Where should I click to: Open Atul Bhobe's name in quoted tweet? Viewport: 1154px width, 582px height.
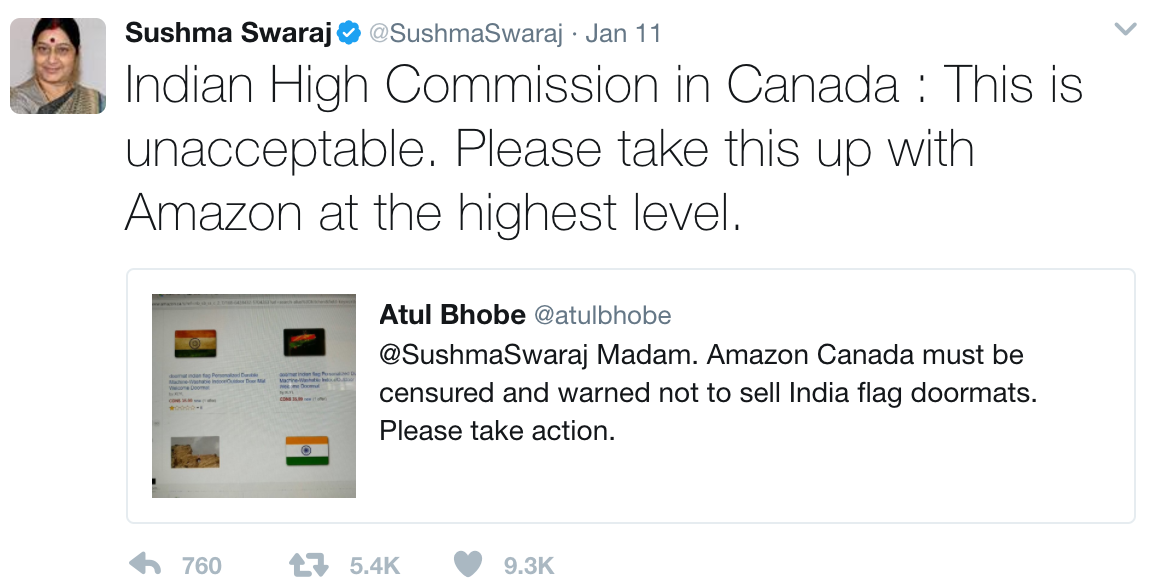[x=452, y=315]
